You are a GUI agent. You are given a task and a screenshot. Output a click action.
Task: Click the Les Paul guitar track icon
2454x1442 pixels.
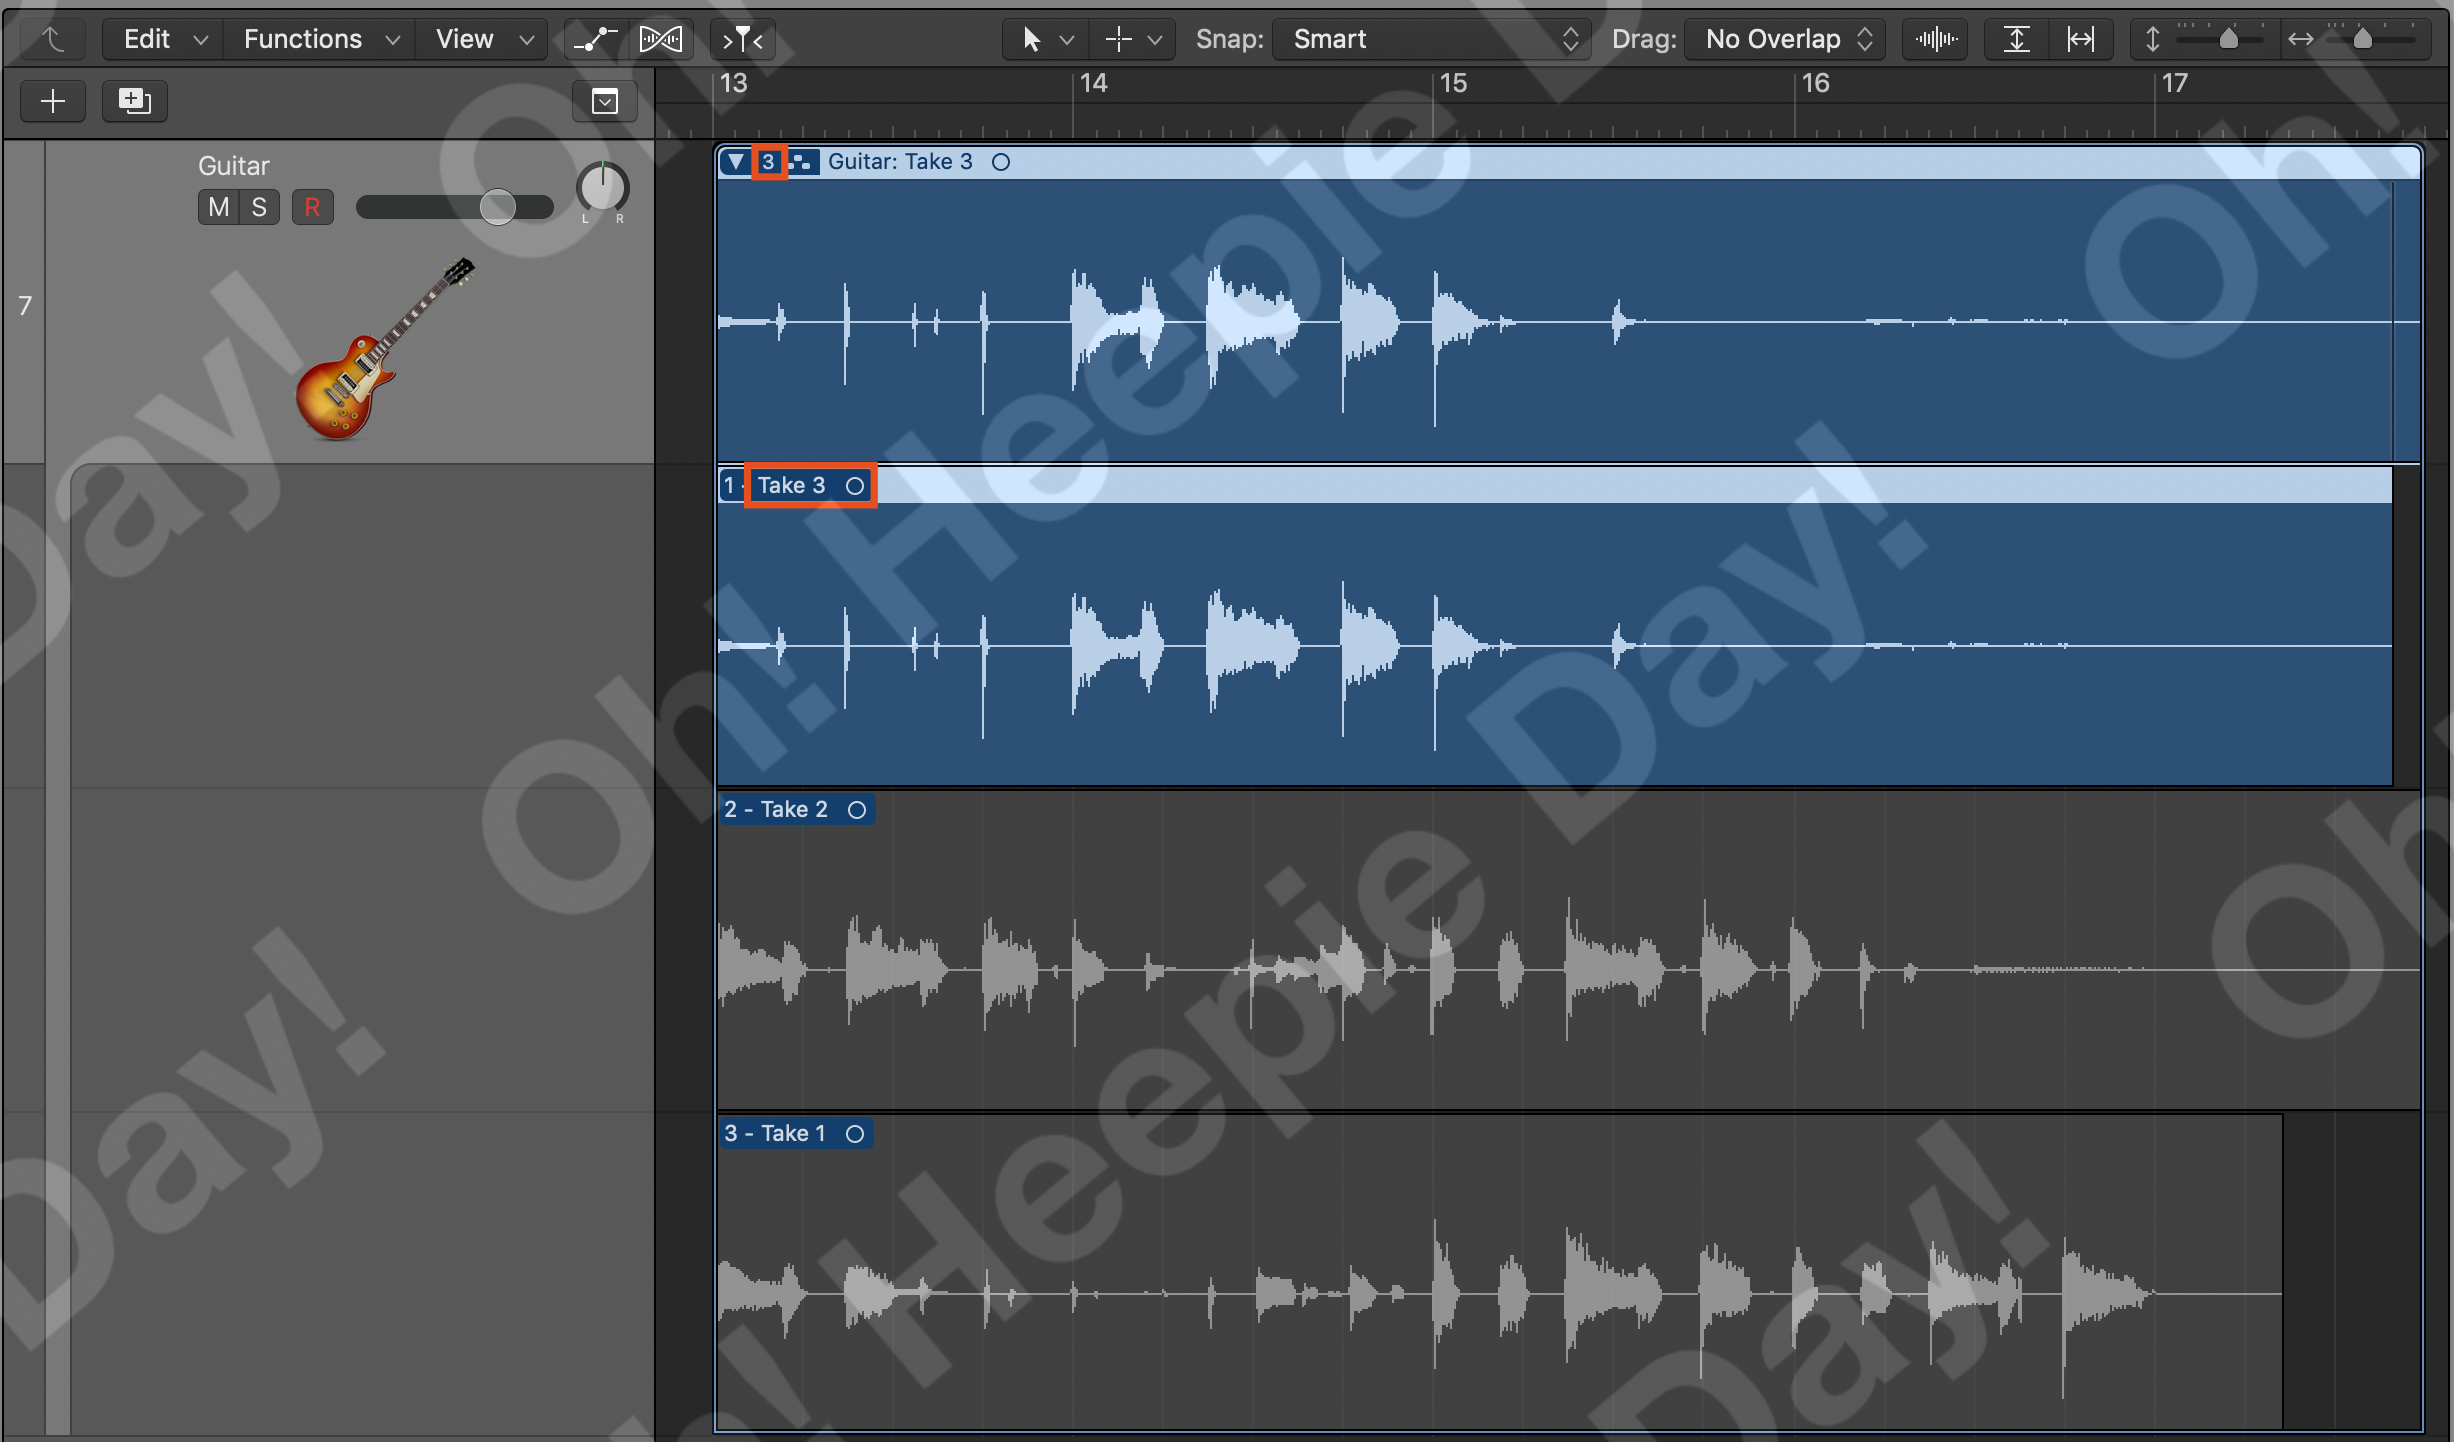point(385,348)
